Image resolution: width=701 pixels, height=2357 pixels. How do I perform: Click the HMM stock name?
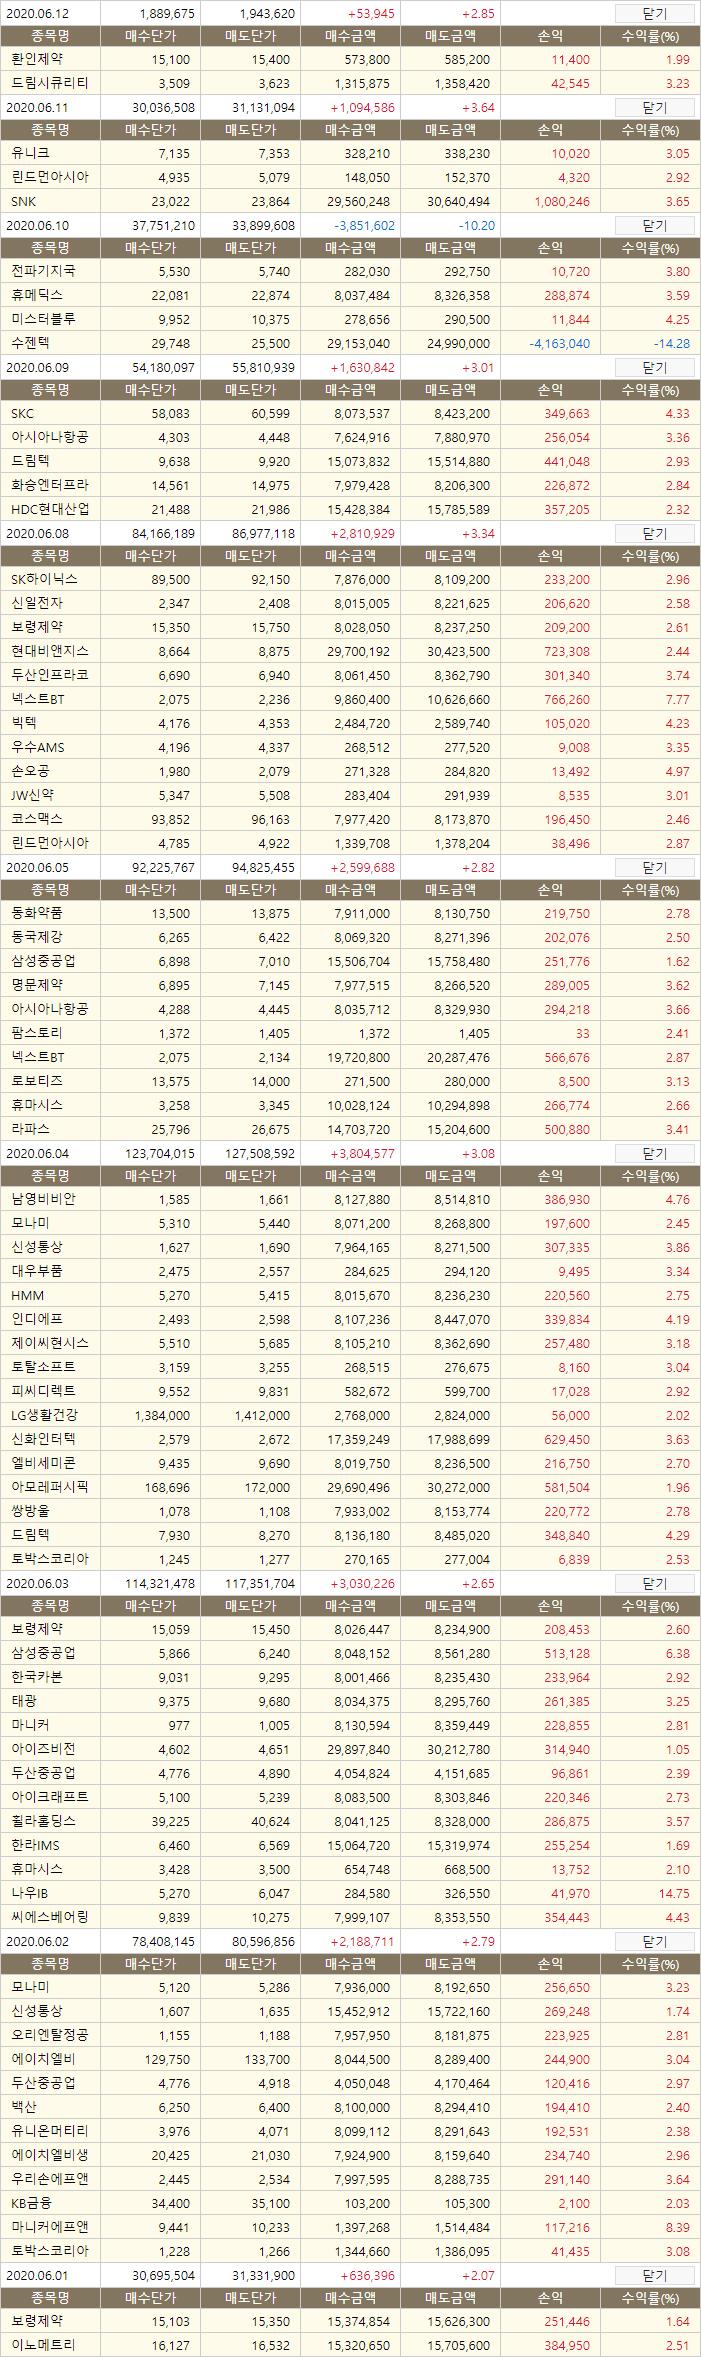pyautogui.click(x=28, y=1295)
